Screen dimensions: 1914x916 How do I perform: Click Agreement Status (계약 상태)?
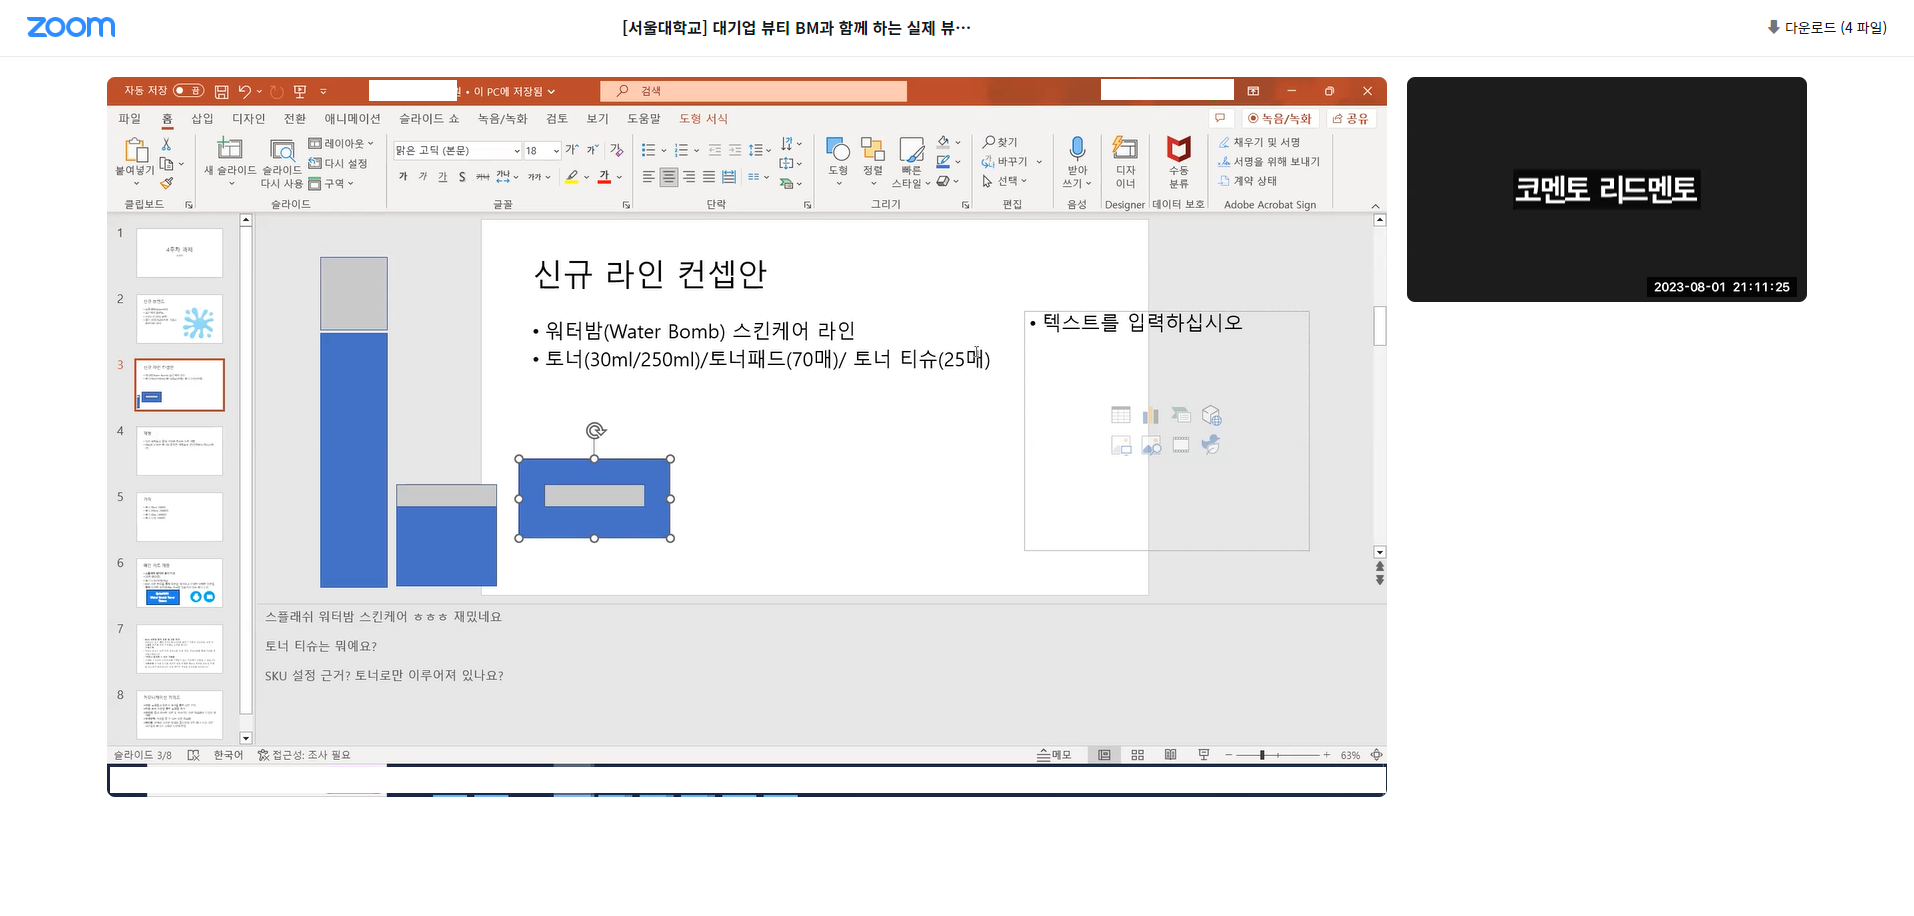[1247, 181]
